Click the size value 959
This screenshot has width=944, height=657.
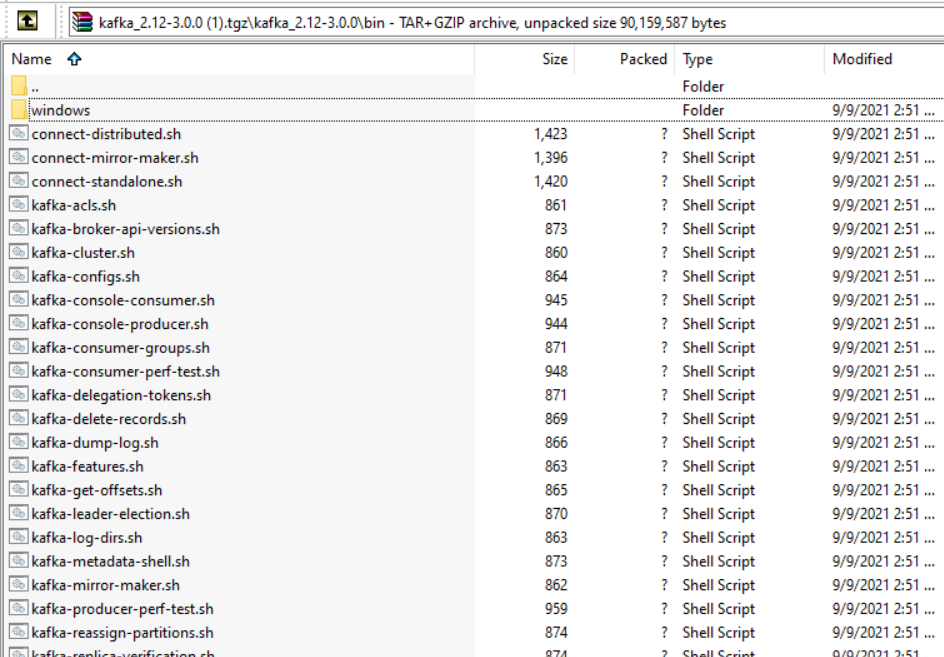click(x=556, y=609)
